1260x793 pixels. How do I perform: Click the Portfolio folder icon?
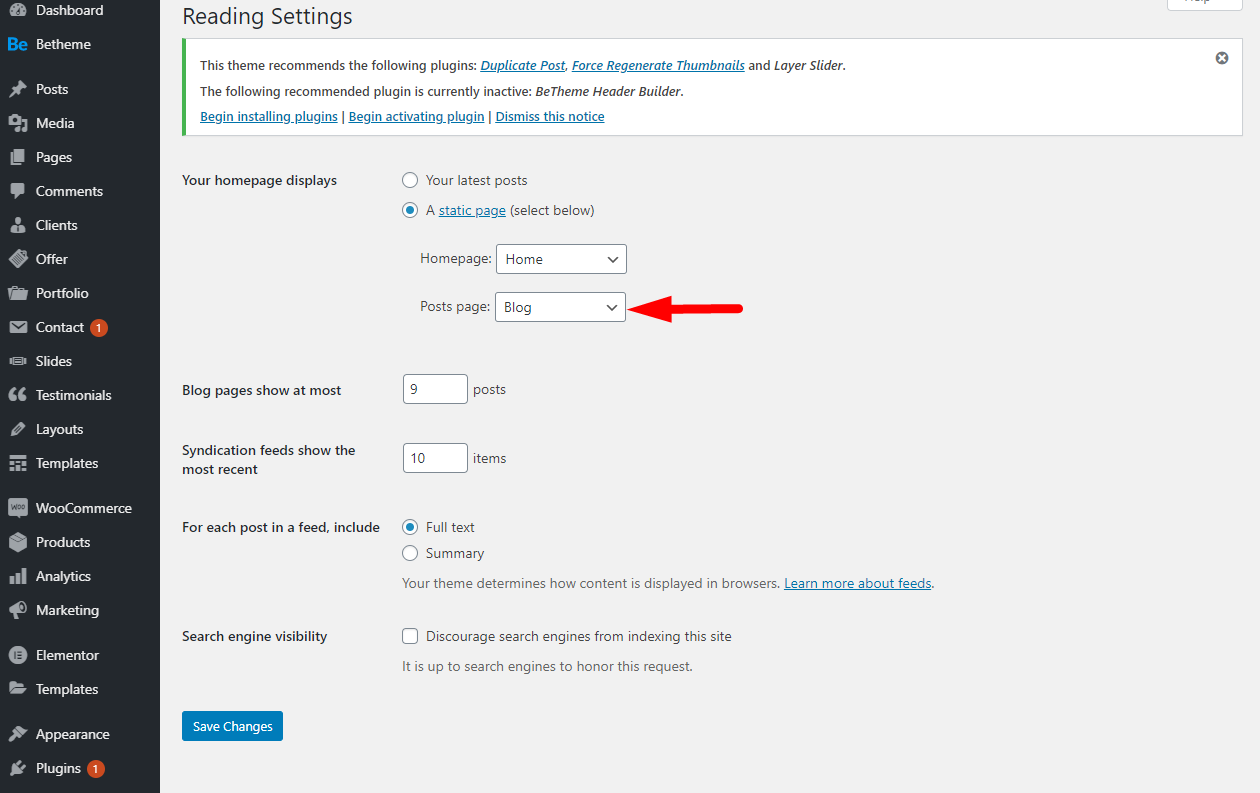[17, 293]
